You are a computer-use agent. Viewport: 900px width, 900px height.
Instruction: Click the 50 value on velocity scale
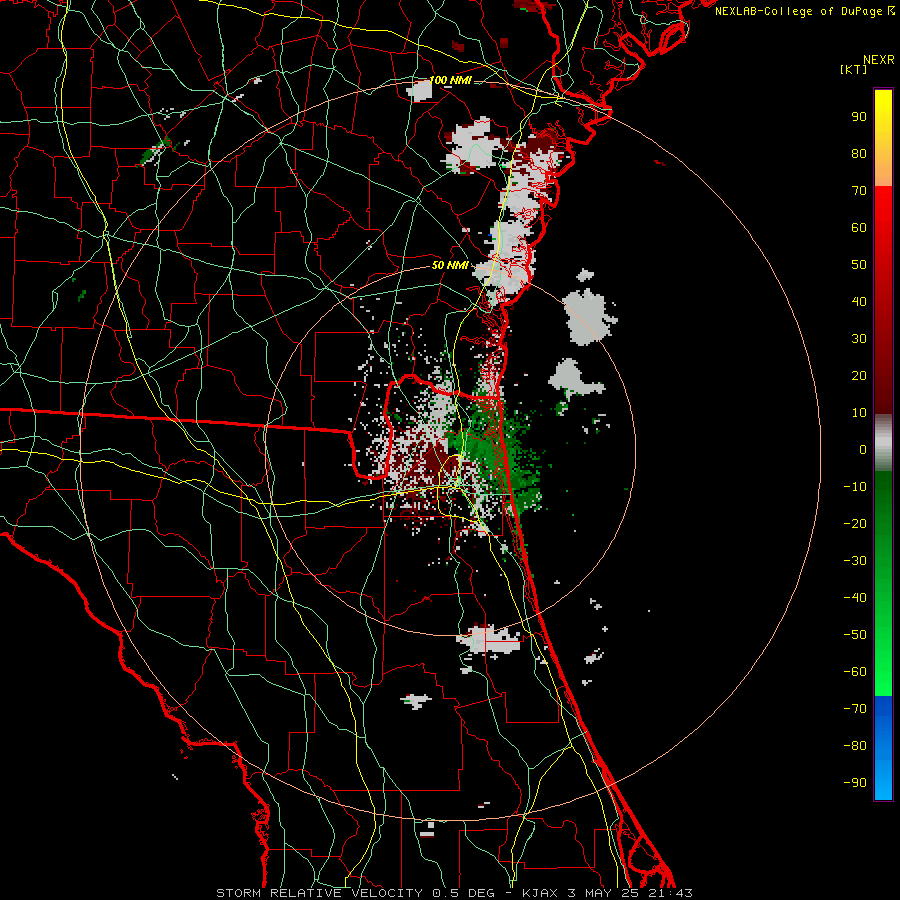coord(859,265)
